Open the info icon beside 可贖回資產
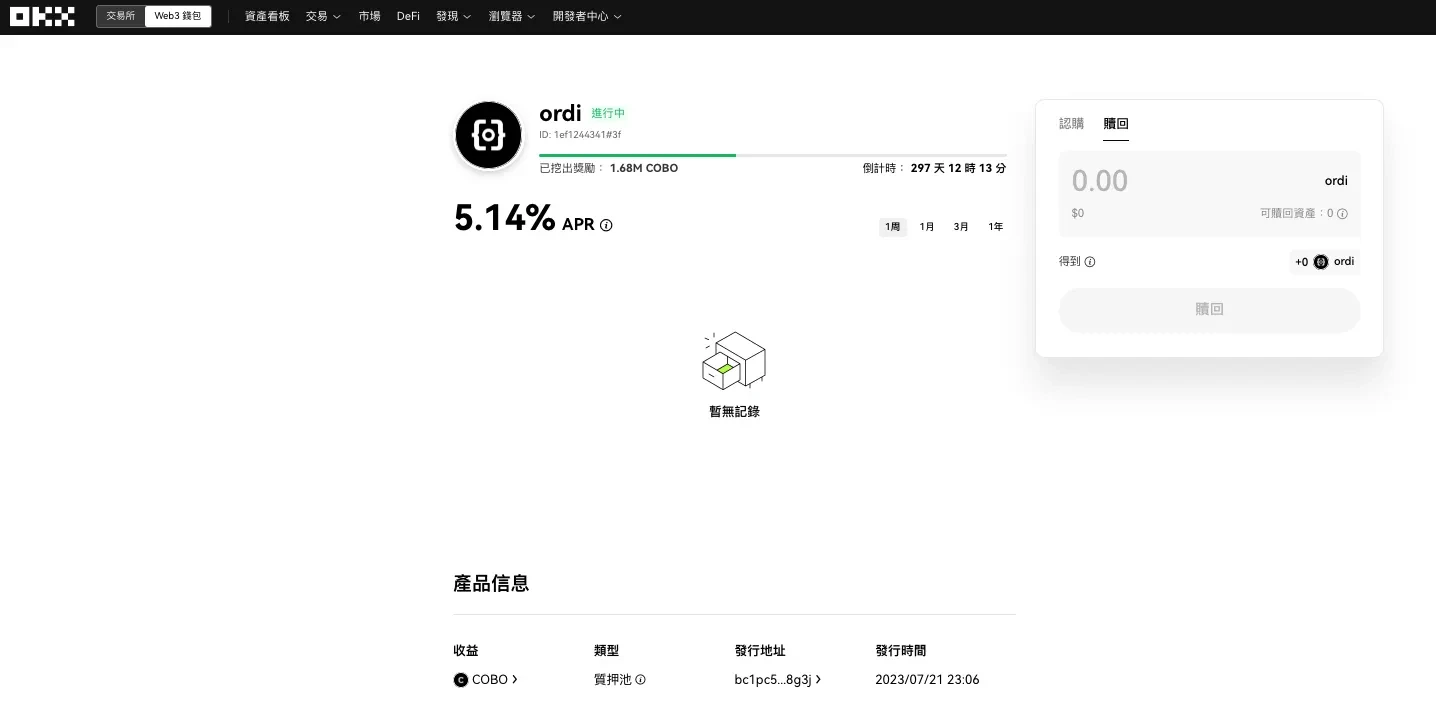Screen dimensions: 1436x720 pos(1342,213)
